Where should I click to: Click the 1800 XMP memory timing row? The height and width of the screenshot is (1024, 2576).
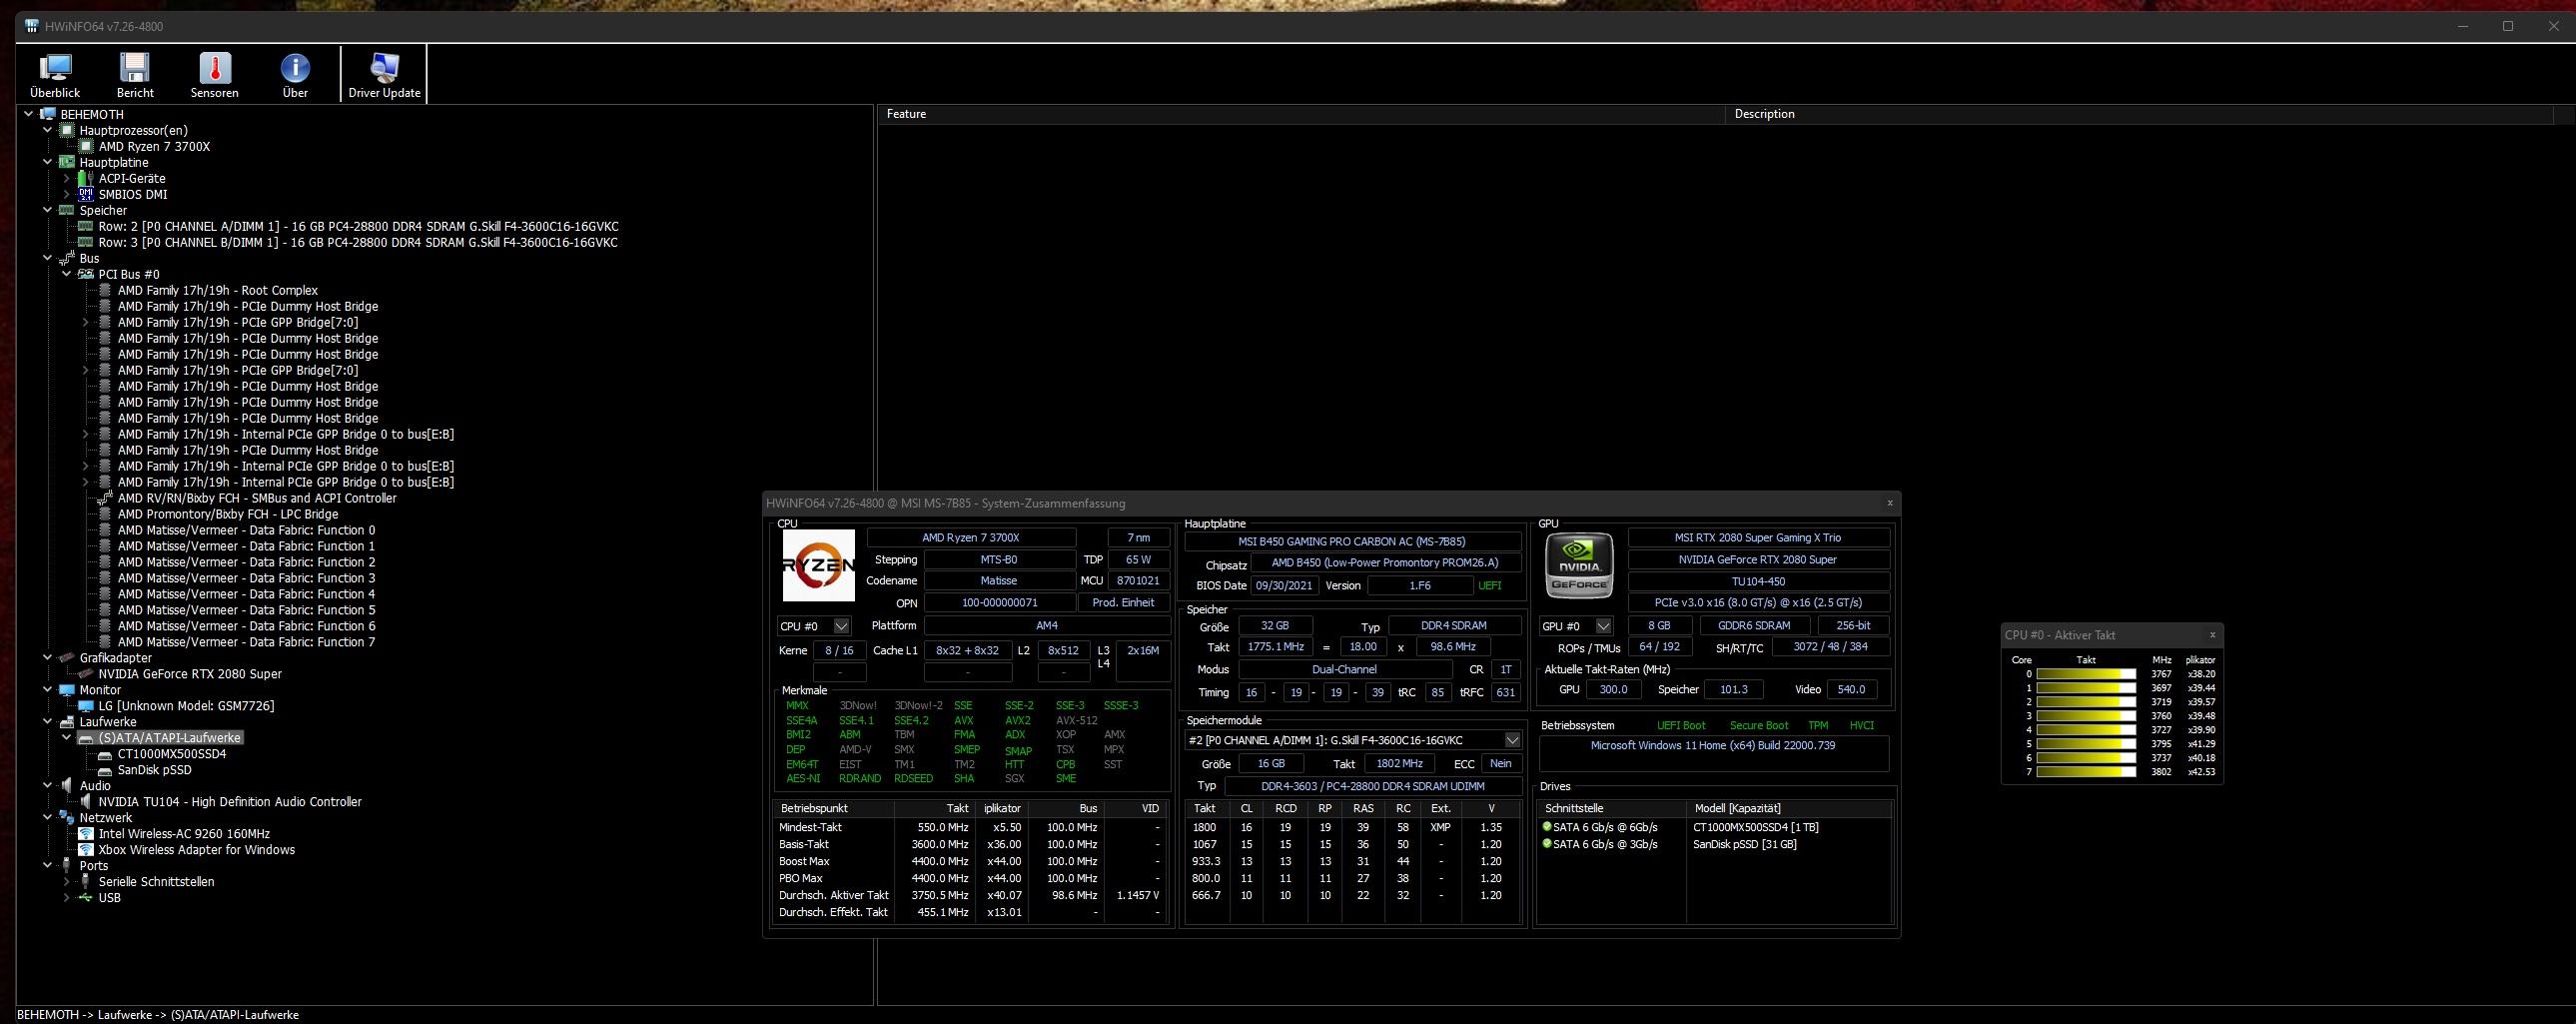pyautogui.click(x=1352, y=828)
